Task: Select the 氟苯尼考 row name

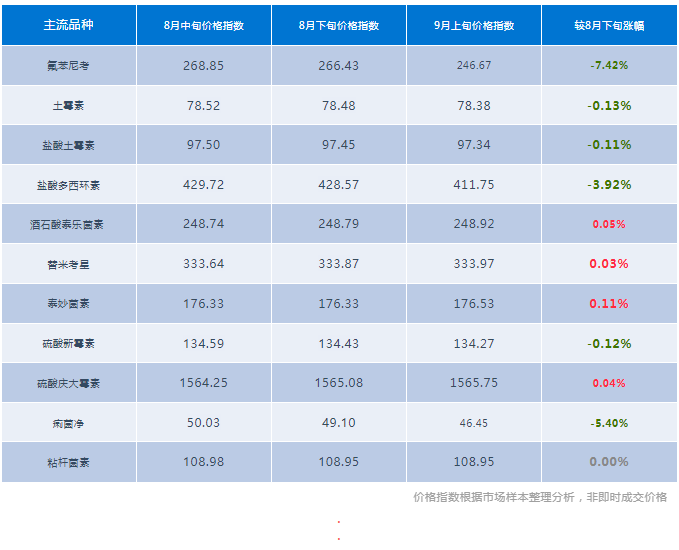Action: click(68, 66)
